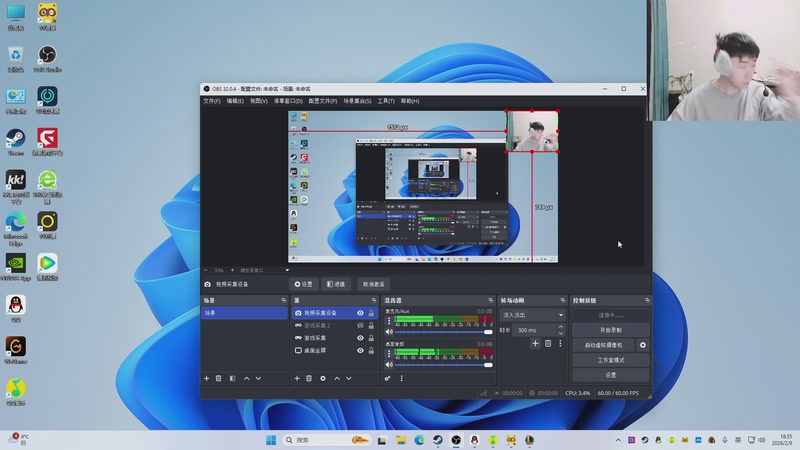Open advanced audio properties gears icon

point(388,379)
